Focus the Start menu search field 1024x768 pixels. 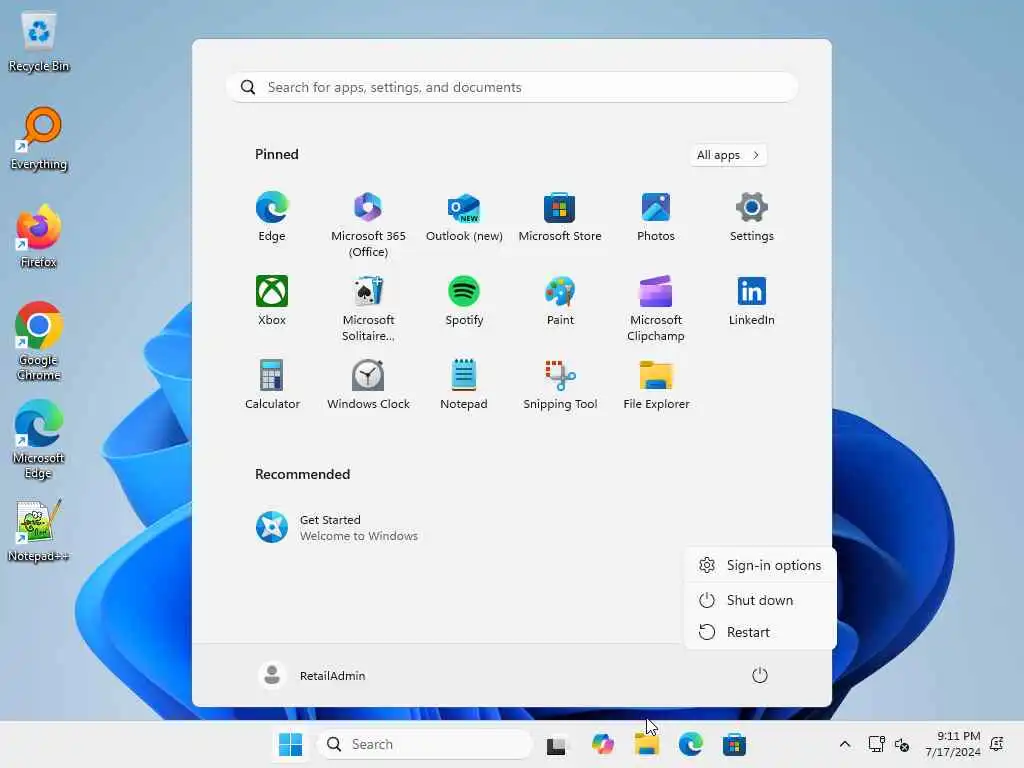pyautogui.click(x=512, y=88)
